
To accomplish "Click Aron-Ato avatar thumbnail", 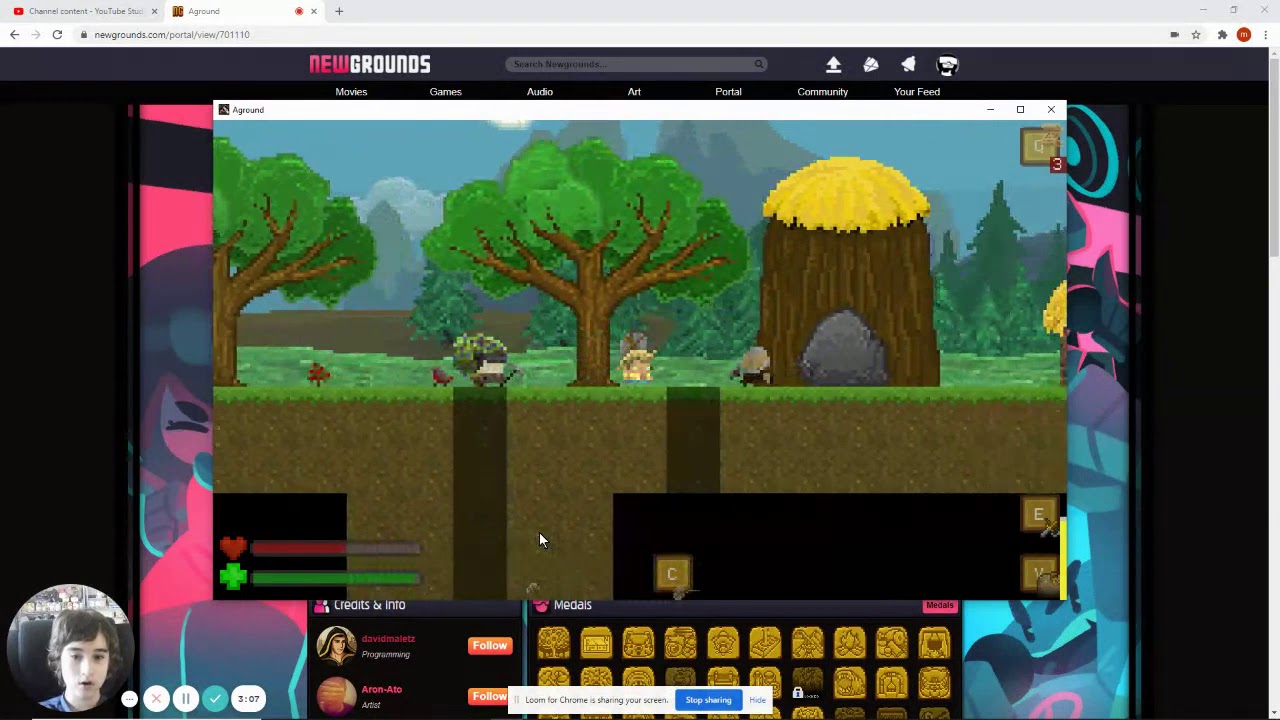I will (336, 696).
